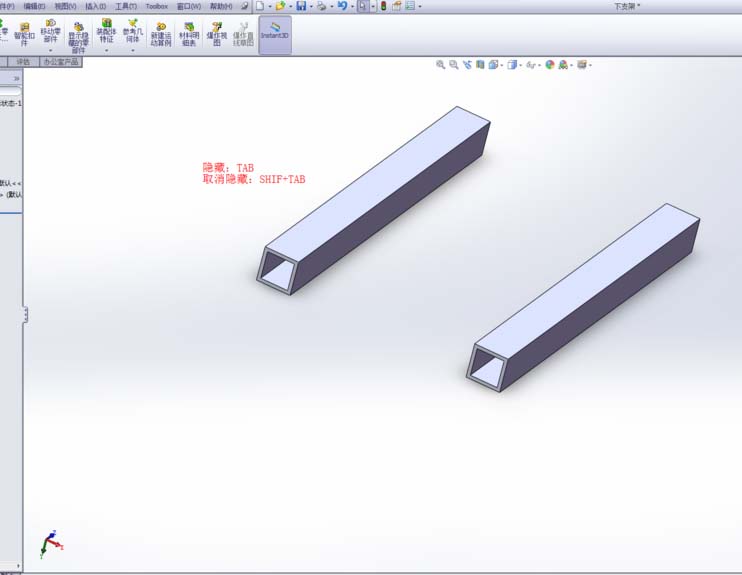Click the Hide/Show Items glasses icon
Image resolution: width=742 pixels, height=575 pixels.
[x=530, y=65]
